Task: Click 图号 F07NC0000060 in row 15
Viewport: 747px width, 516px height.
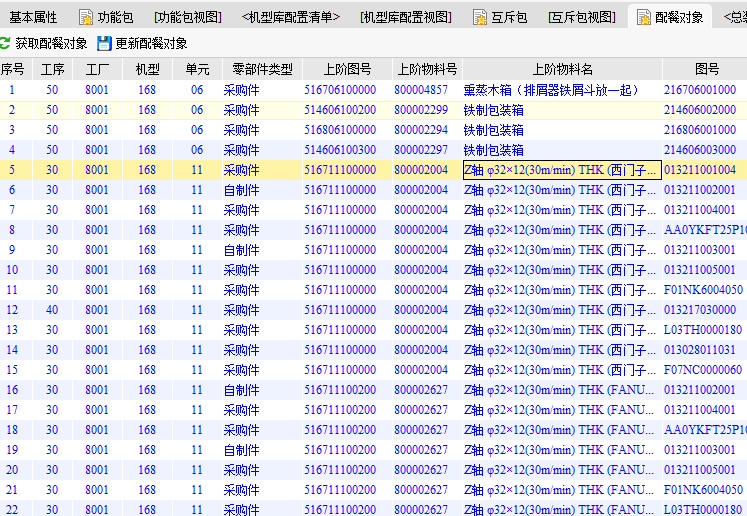Action: [x=703, y=370]
